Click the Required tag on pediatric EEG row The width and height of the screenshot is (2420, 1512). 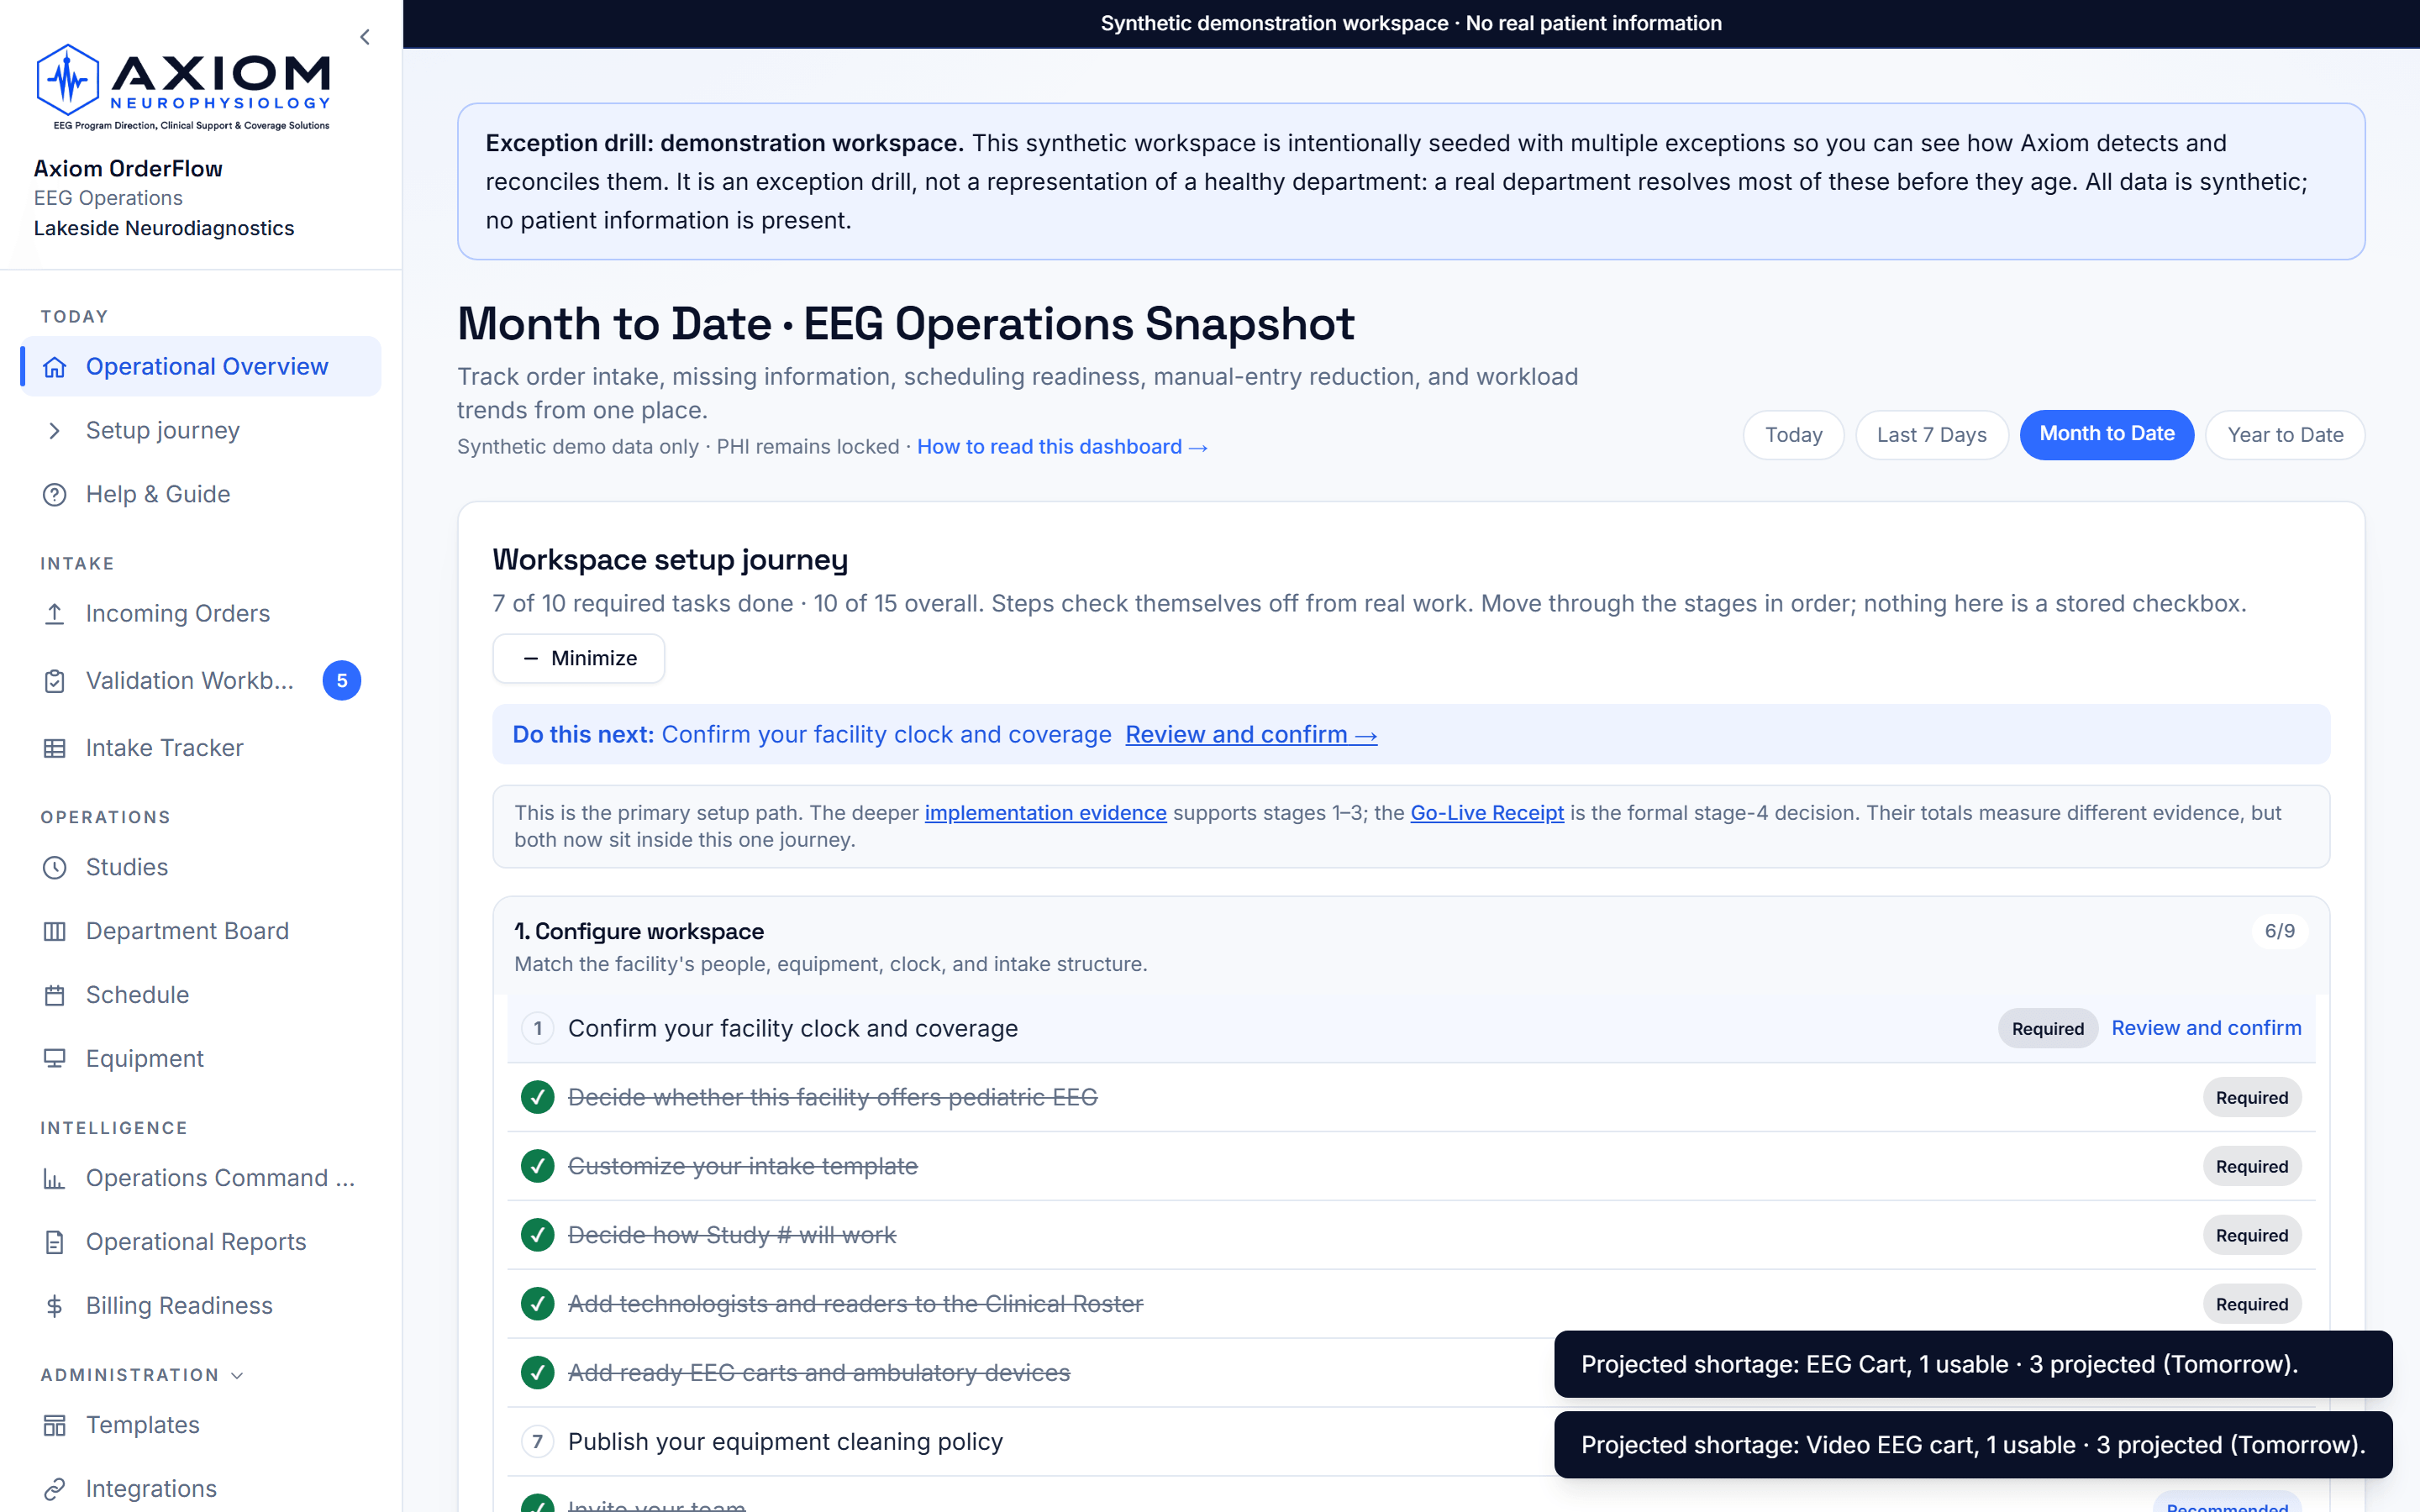(2252, 1098)
